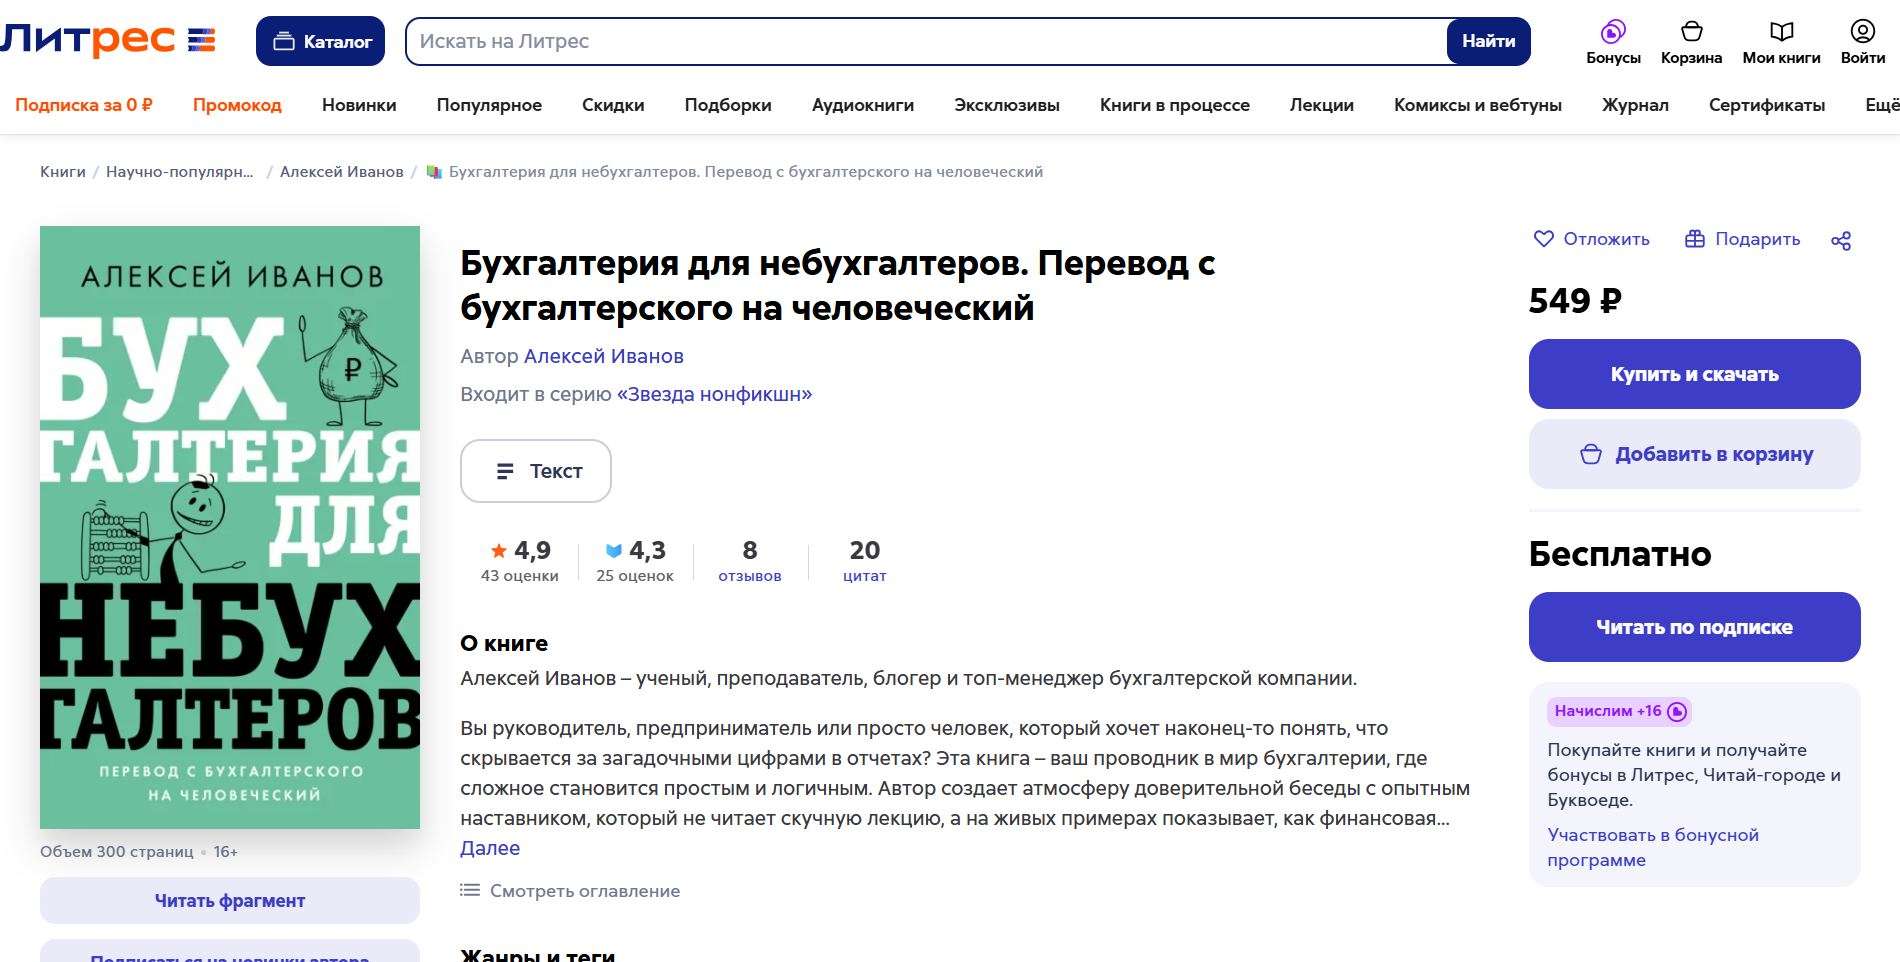Open author link Алексей Иванов under the title

point(604,356)
